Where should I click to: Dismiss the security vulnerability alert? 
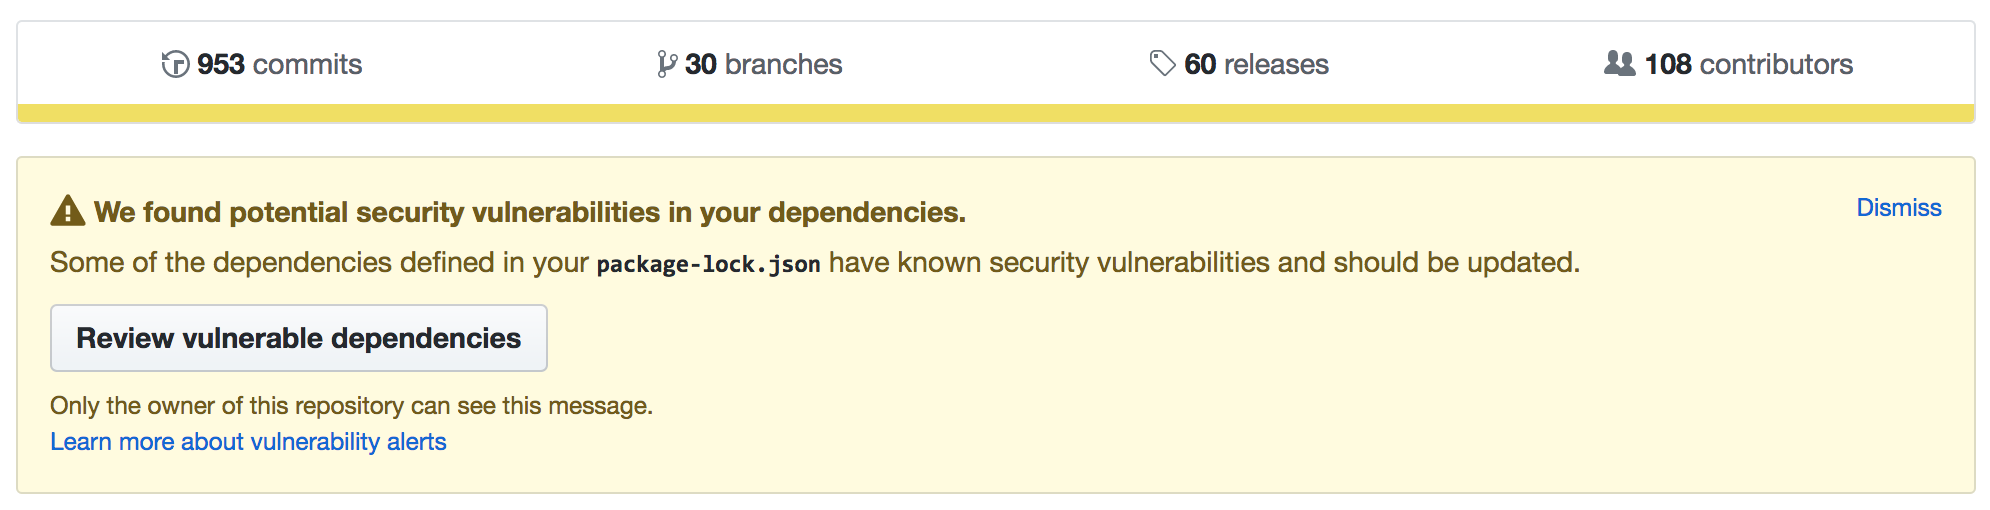coord(1899,207)
